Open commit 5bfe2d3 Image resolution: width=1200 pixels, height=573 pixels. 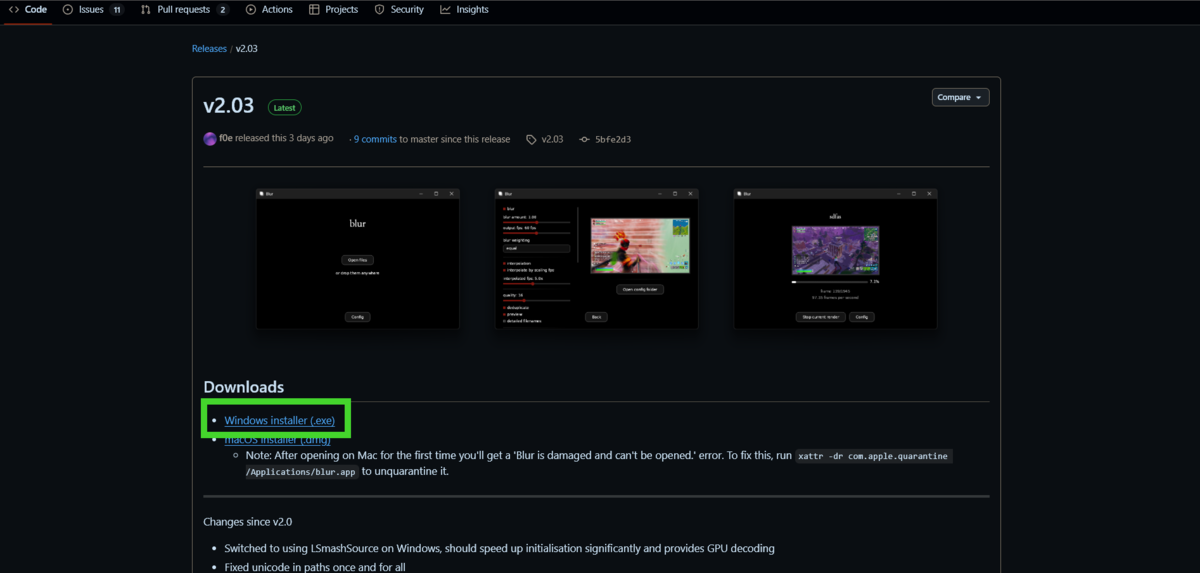click(x=613, y=140)
